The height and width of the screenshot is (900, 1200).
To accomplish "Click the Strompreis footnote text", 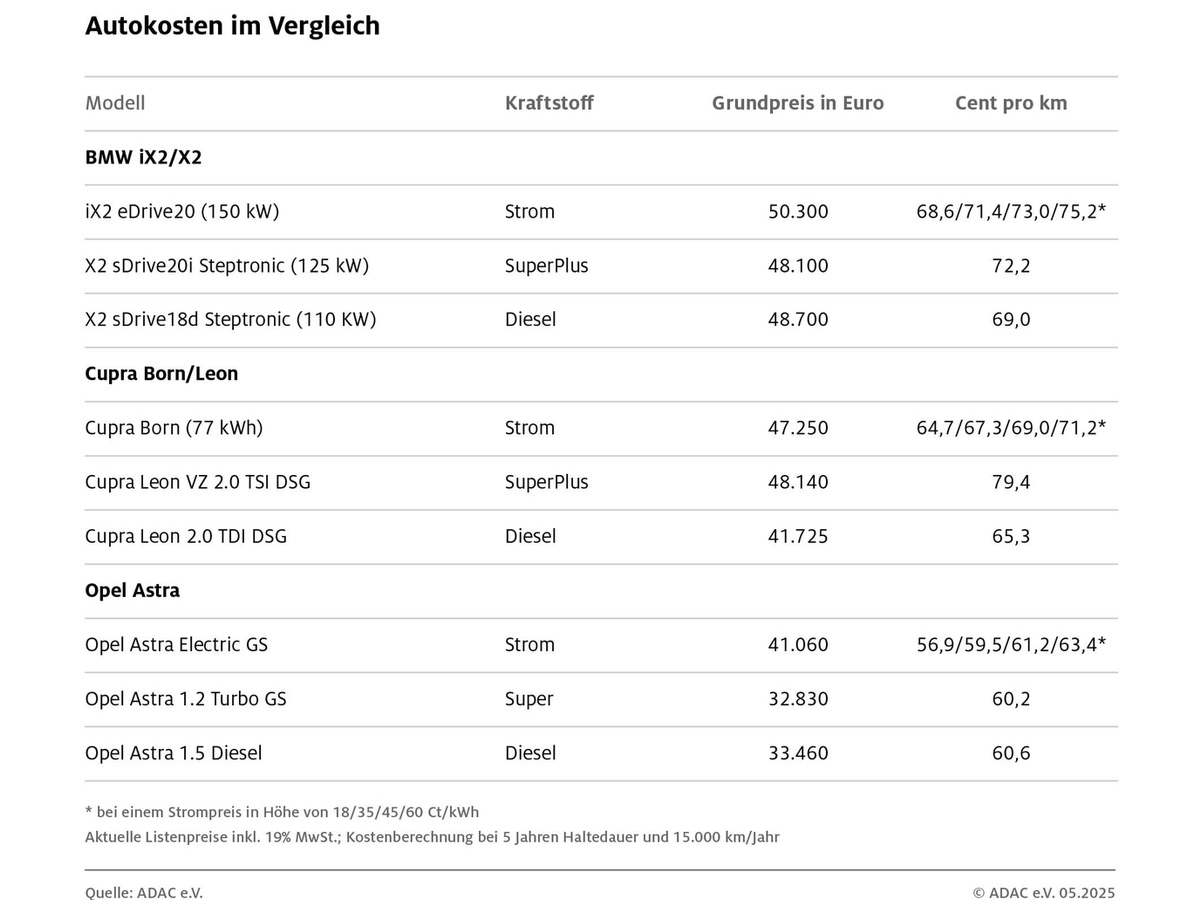I will [282, 812].
